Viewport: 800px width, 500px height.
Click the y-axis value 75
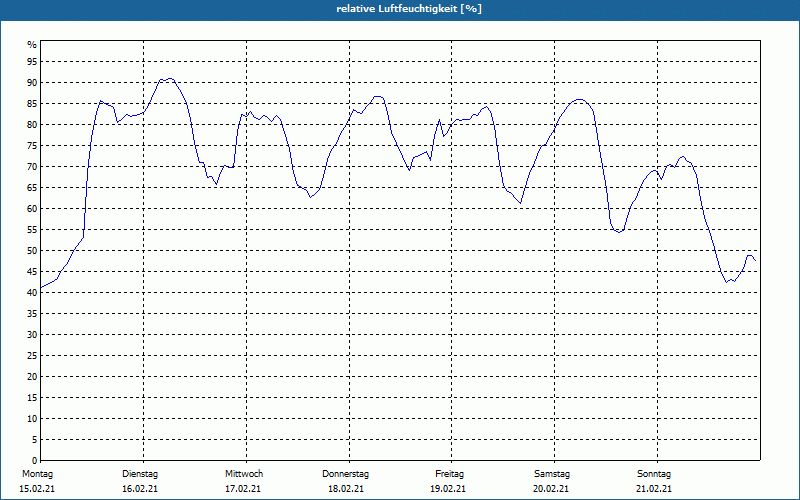coord(32,145)
